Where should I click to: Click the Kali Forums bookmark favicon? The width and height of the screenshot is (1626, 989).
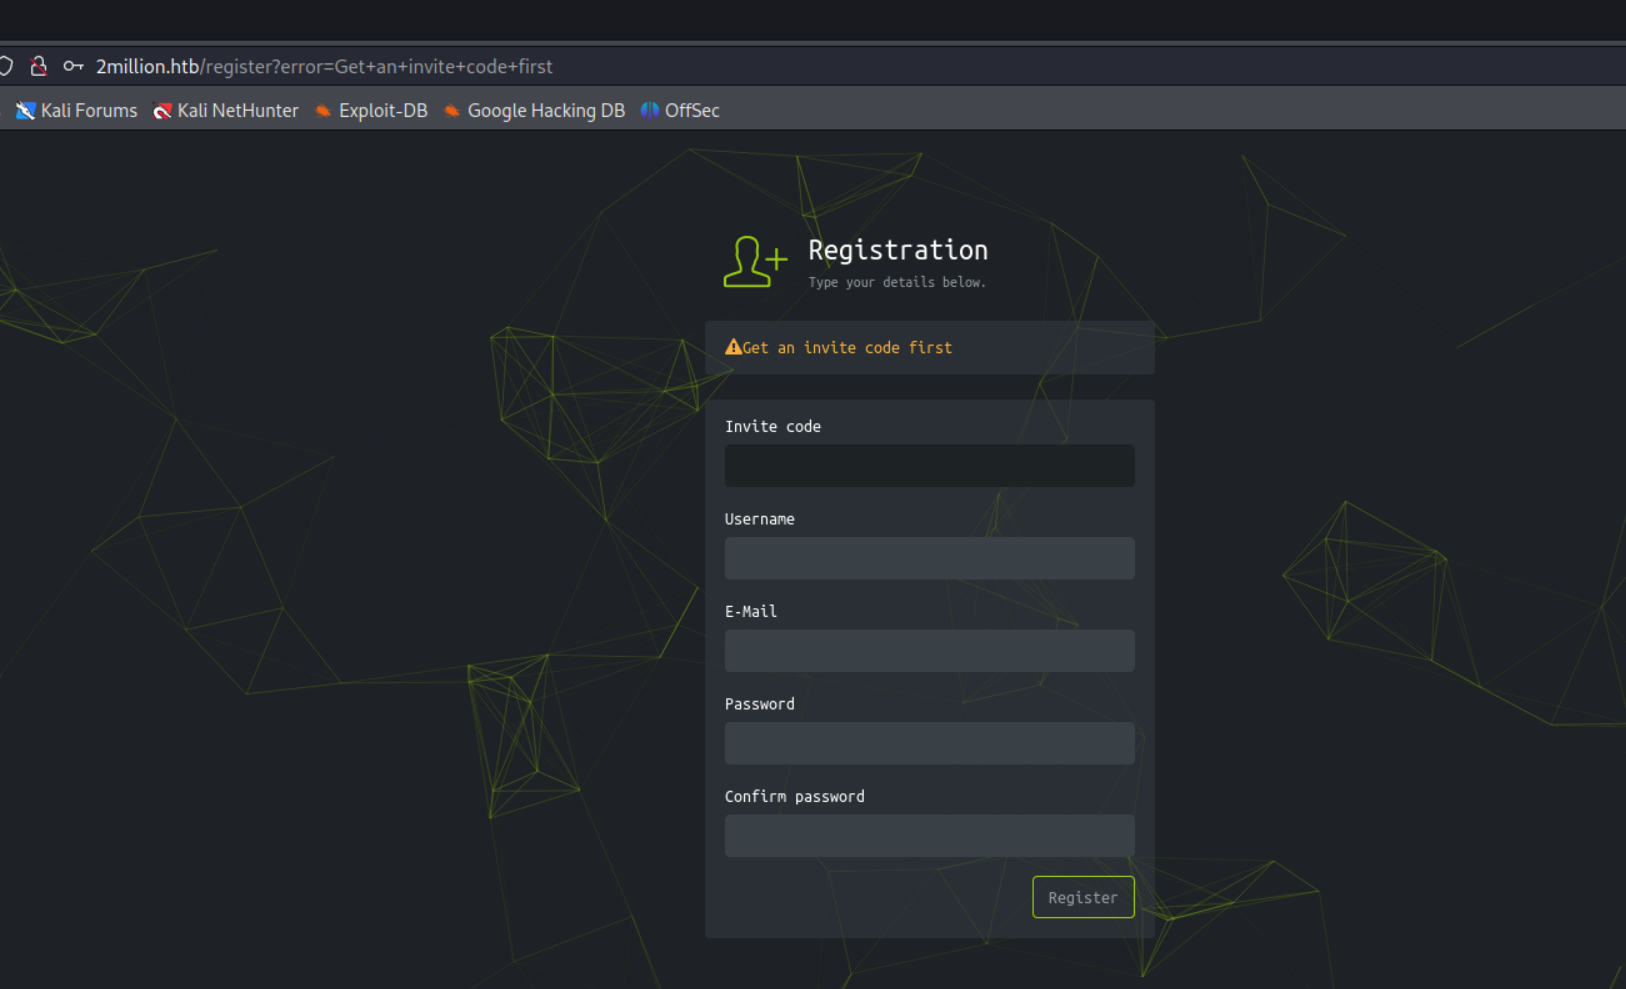click(x=25, y=111)
